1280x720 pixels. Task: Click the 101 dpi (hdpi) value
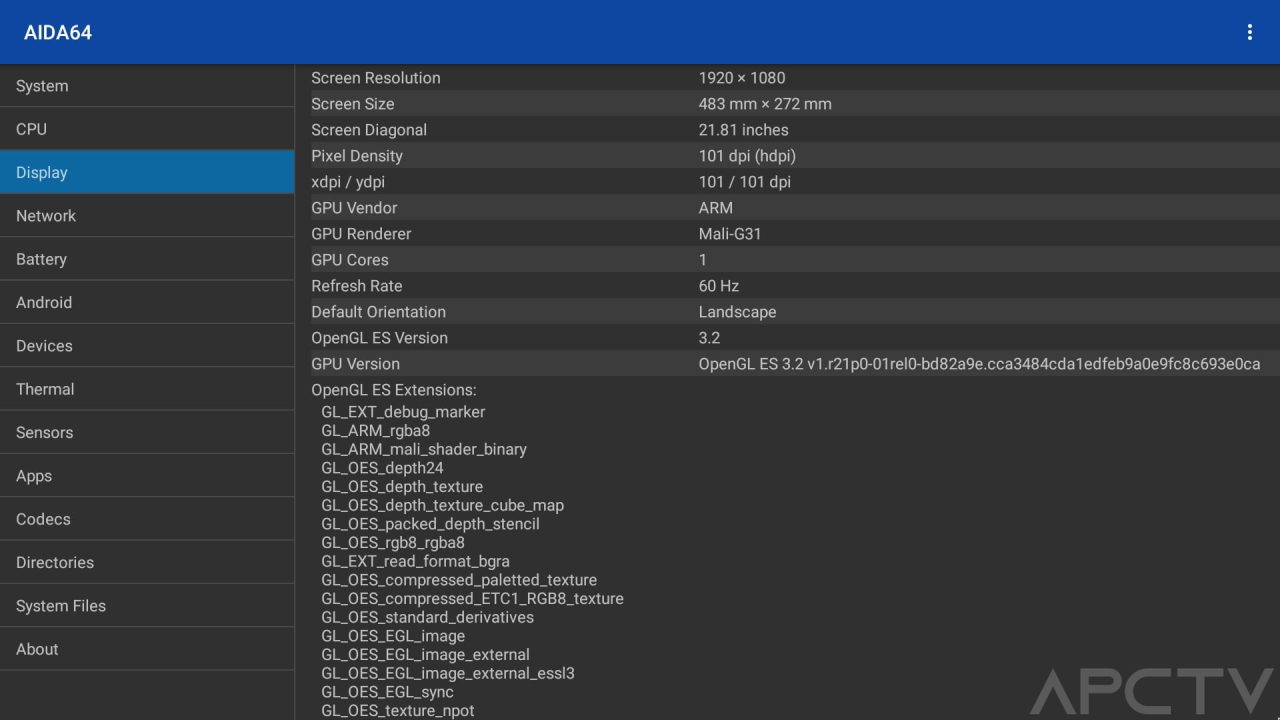coord(748,156)
